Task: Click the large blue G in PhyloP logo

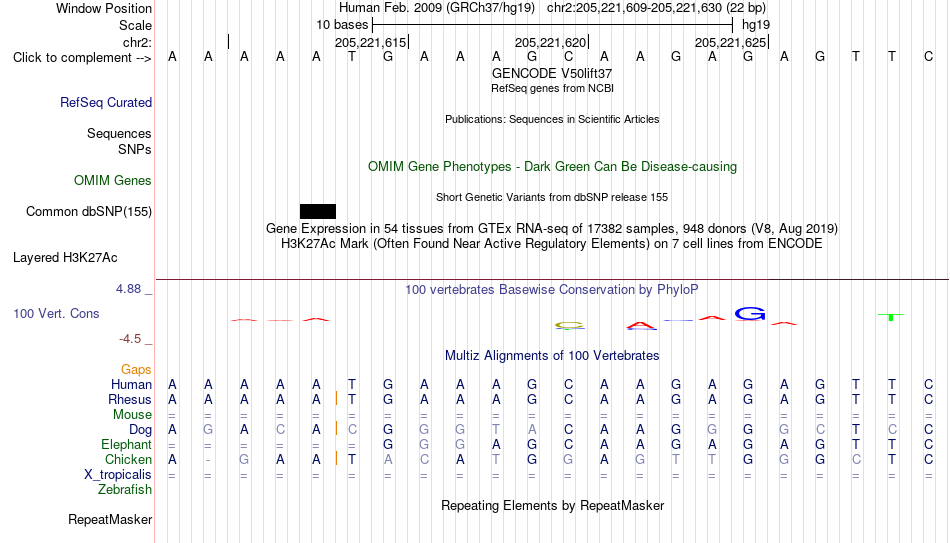Action: (750, 313)
